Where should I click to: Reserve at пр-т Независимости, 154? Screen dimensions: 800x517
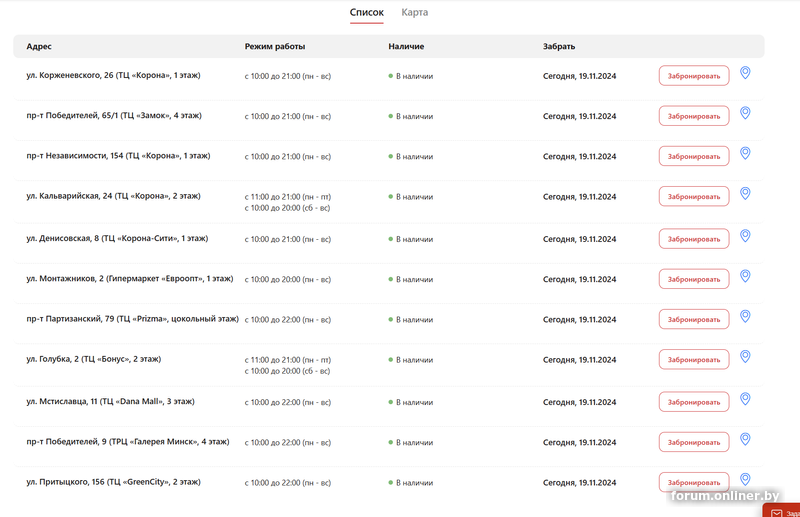tap(694, 156)
